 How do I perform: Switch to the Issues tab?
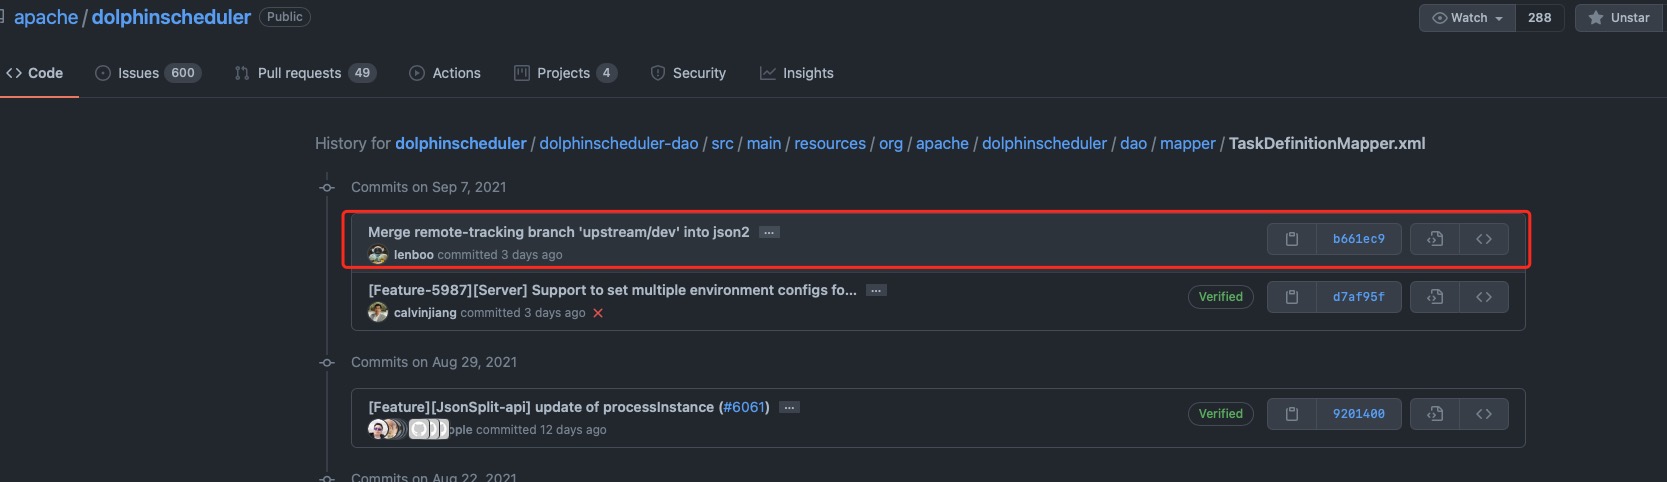coord(147,73)
